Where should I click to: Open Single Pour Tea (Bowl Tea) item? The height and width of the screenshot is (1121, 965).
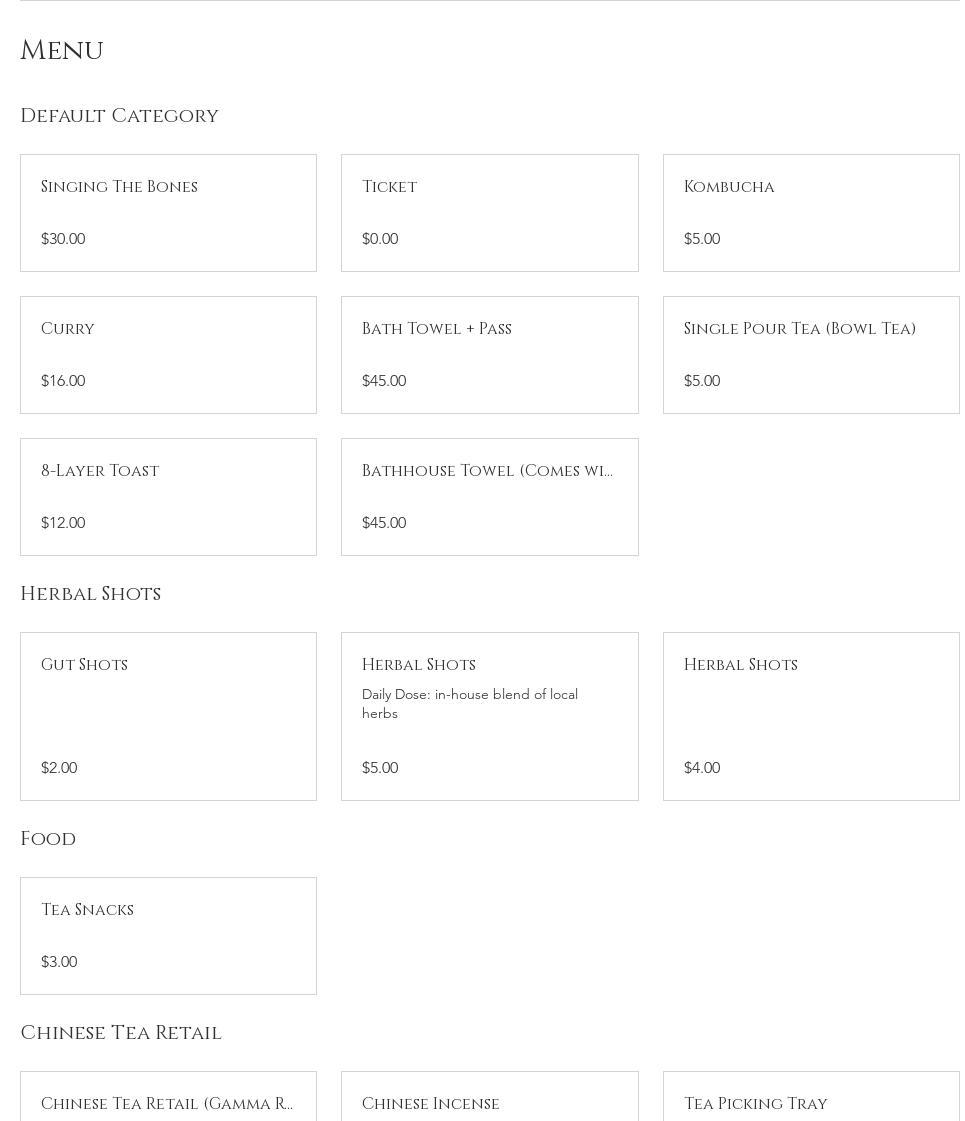click(x=810, y=354)
